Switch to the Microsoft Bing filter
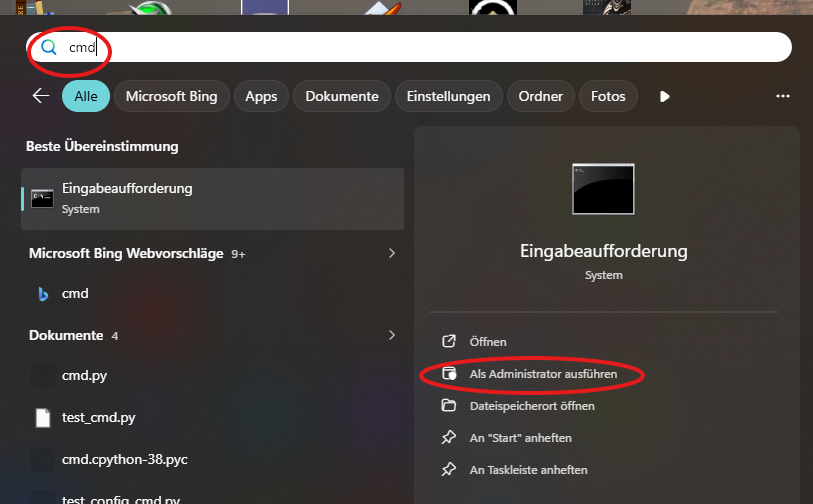Screen dimensions: 813x504 pyautogui.click(x=172, y=96)
